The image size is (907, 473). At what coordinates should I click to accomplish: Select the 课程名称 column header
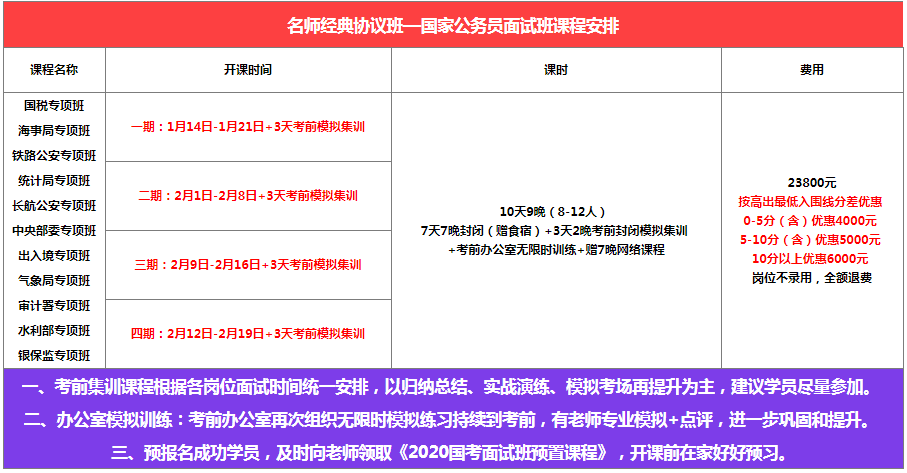[x=54, y=70]
